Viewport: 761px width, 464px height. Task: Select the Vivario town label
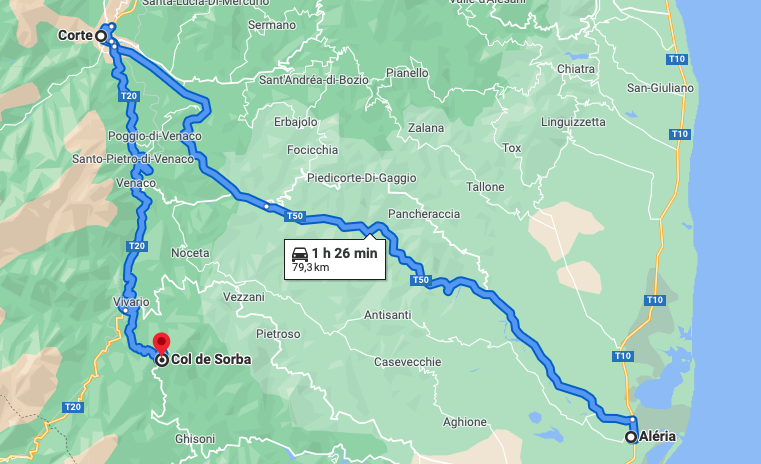[x=131, y=302]
